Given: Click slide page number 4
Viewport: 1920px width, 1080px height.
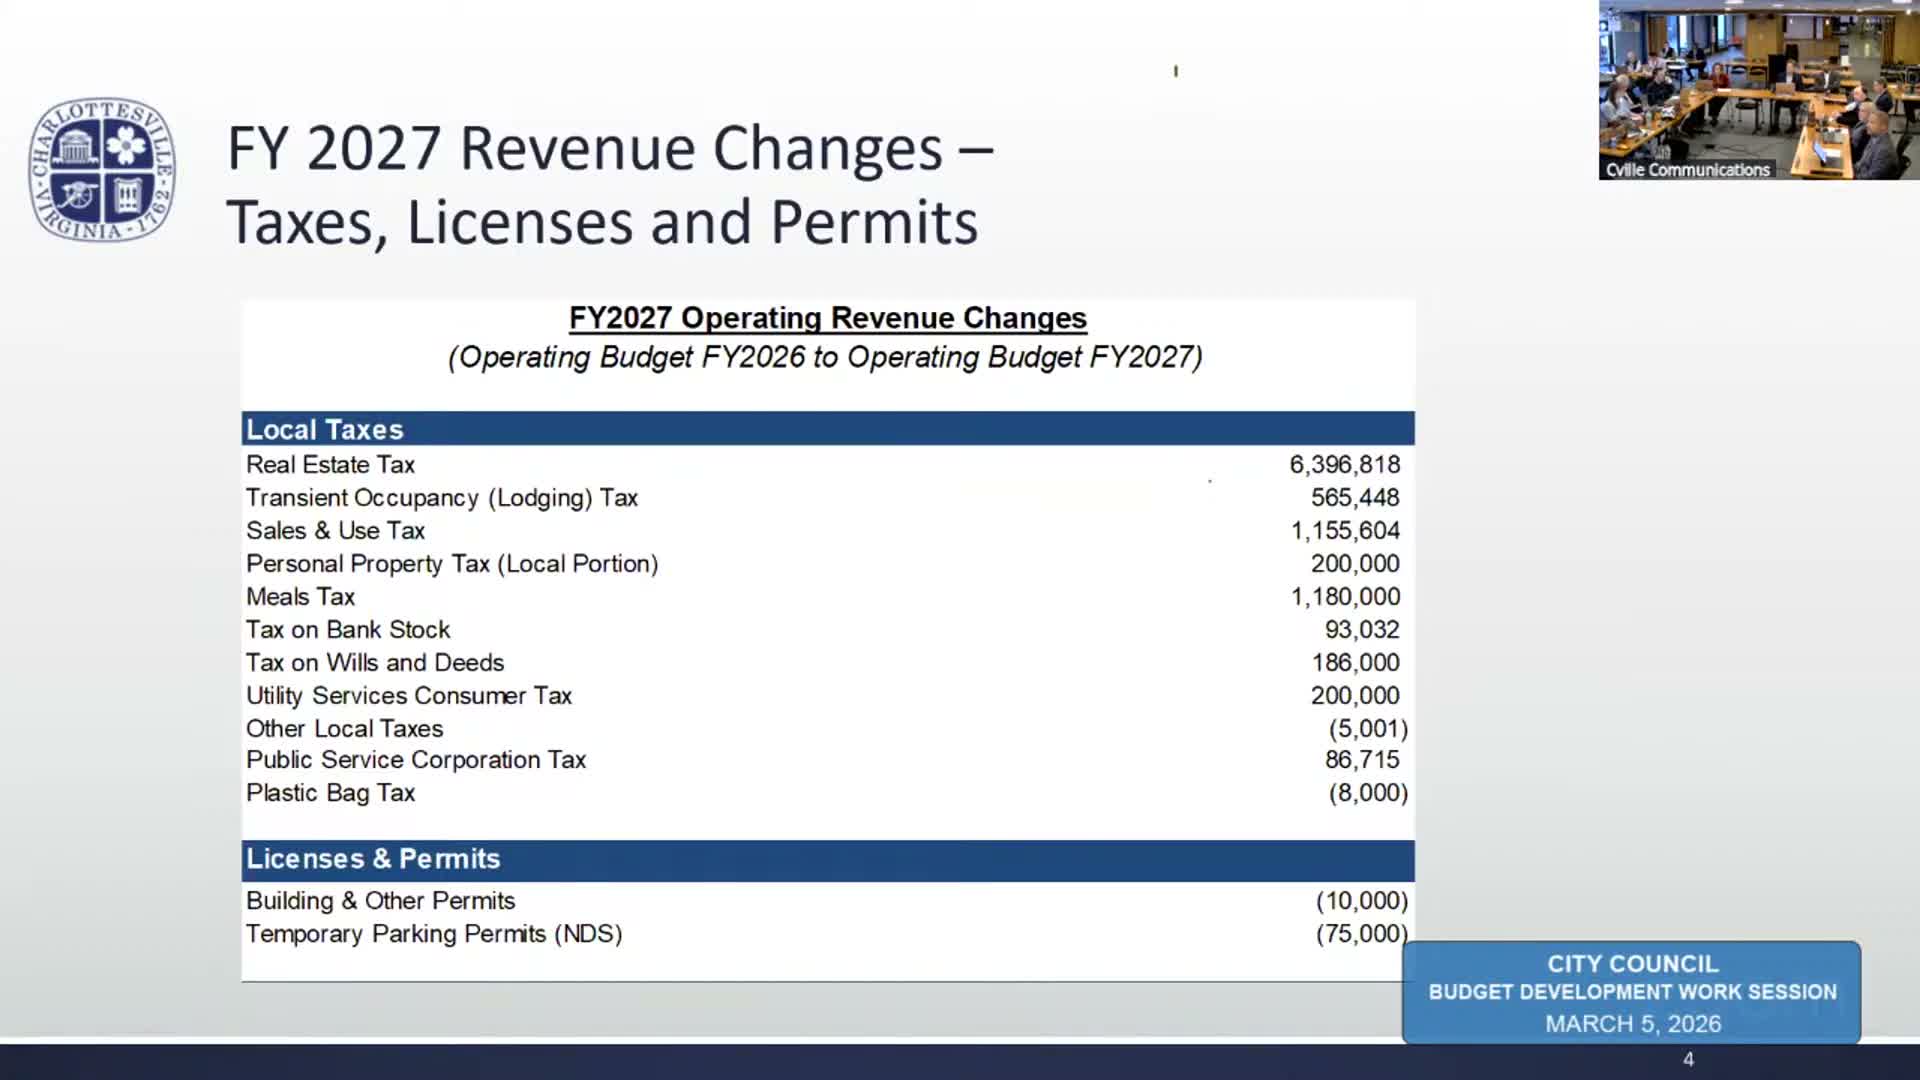Looking at the screenshot, I should pos(1688,1060).
